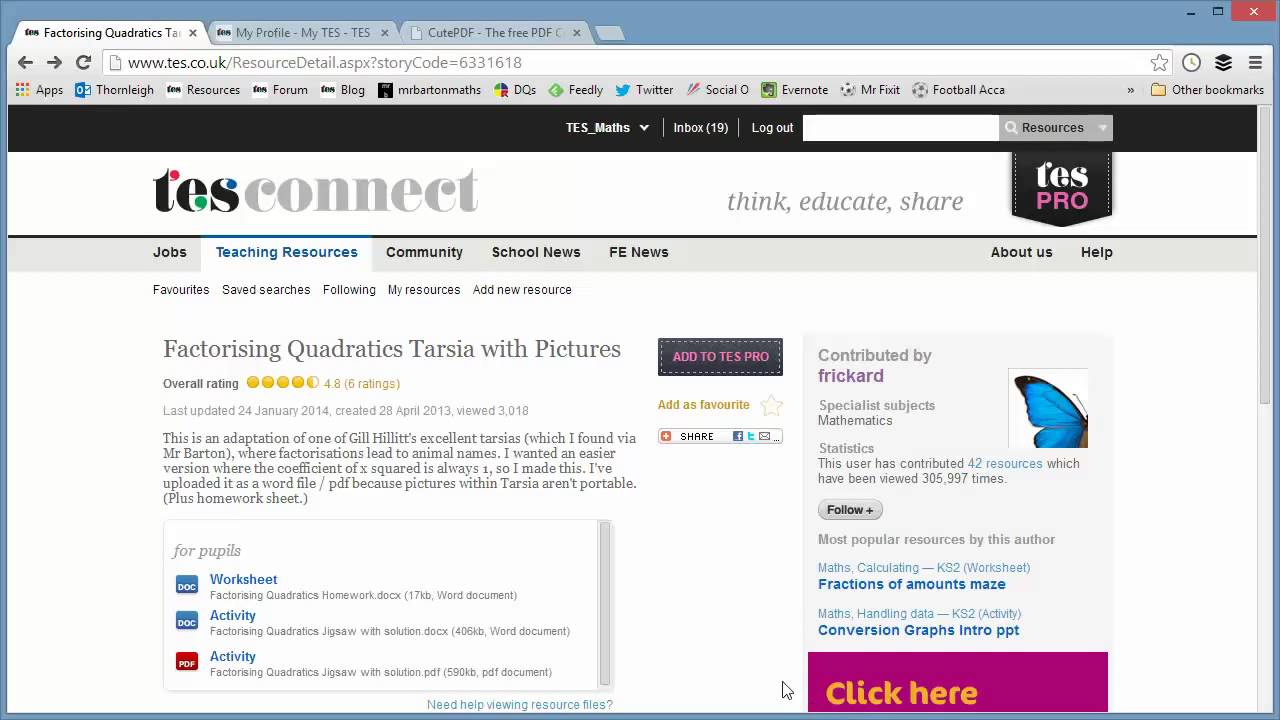Open the Thornleigh bookmark
This screenshot has height=720, width=1280.
pyautogui.click(x=115, y=90)
